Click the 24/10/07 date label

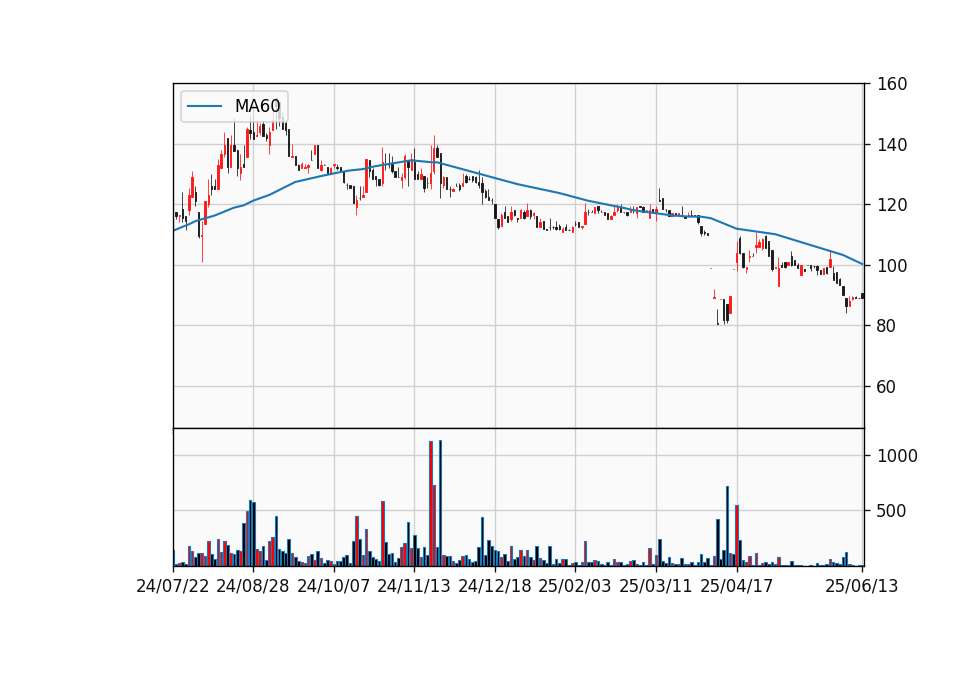(x=334, y=586)
